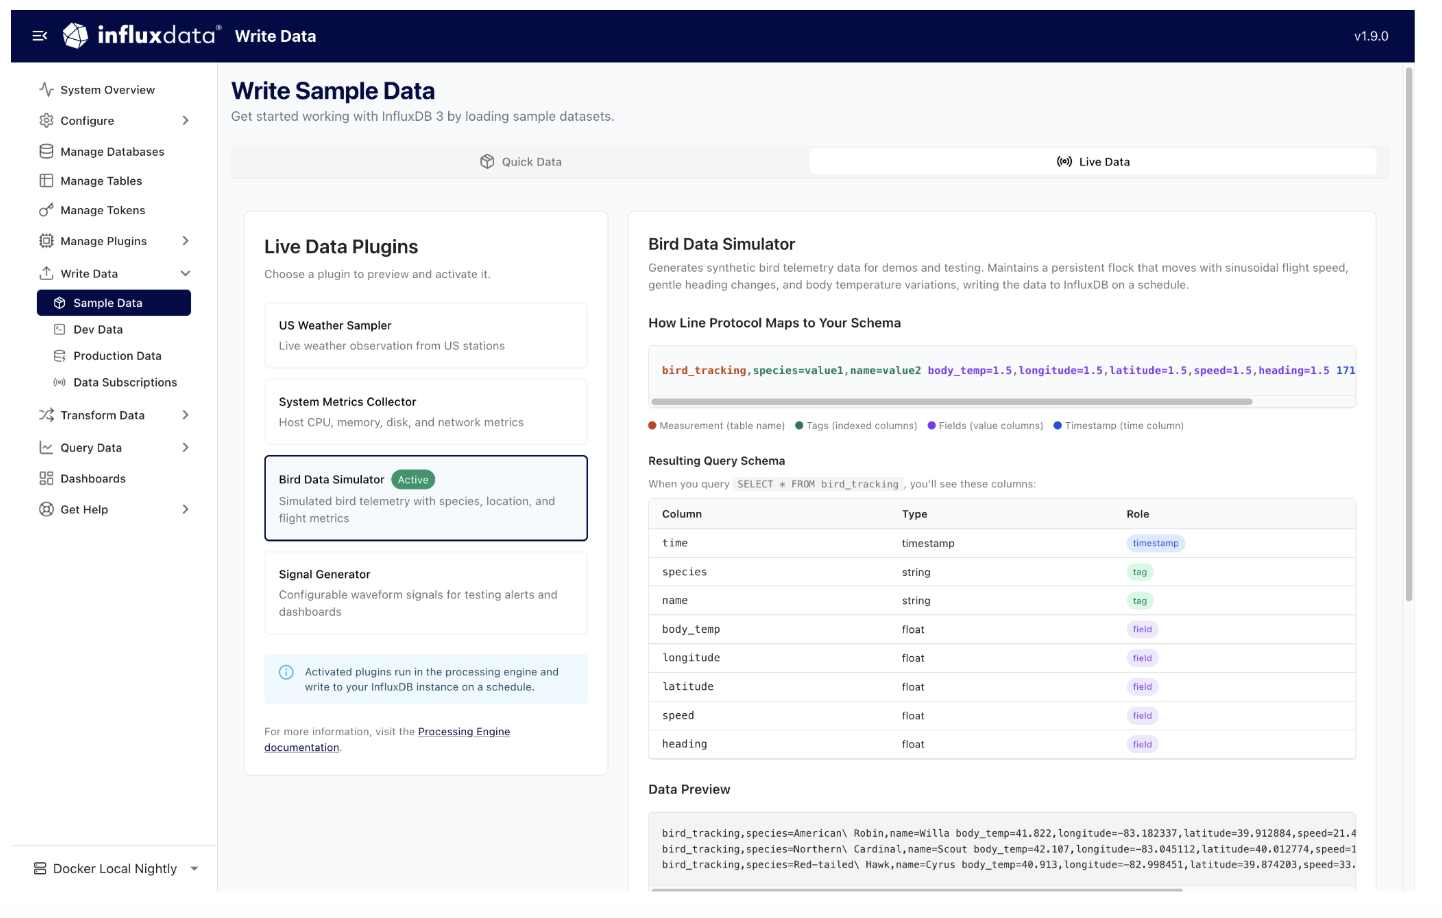Open Manage Databases in sidebar
Screen dimensions: 1442x918
[112, 152]
